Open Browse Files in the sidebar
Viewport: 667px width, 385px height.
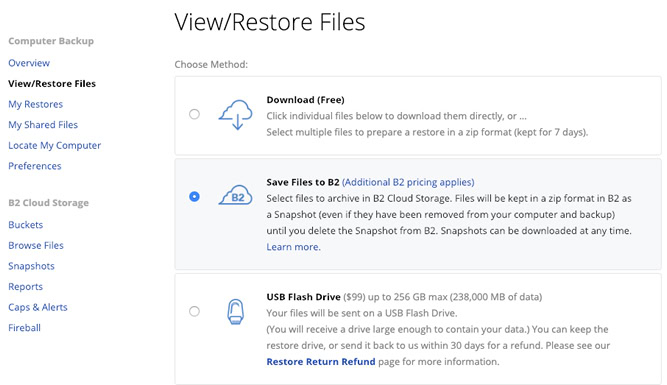pos(36,245)
